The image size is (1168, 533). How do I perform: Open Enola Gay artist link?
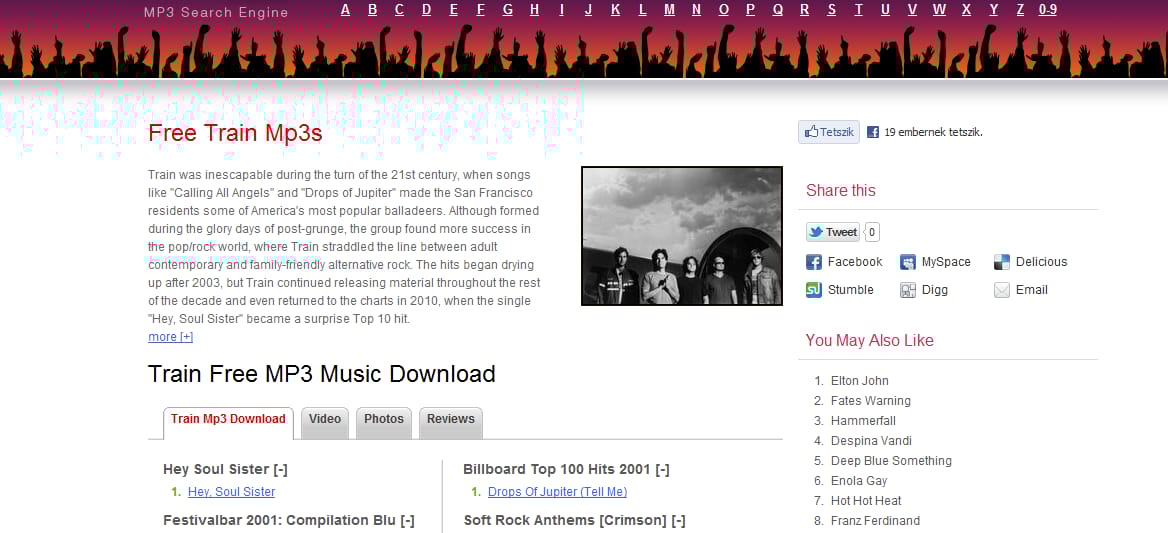pyautogui.click(x=859, y=481)
